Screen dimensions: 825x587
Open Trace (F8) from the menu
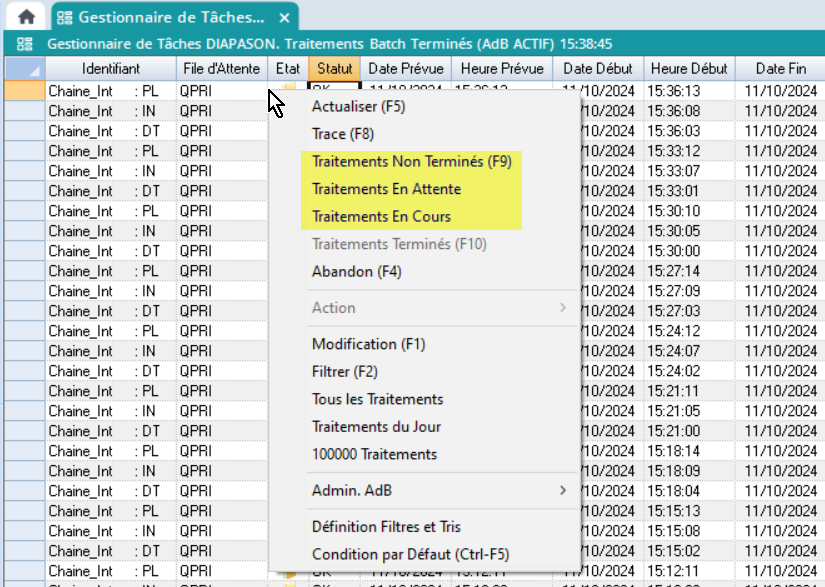click(x=342, y=134)
